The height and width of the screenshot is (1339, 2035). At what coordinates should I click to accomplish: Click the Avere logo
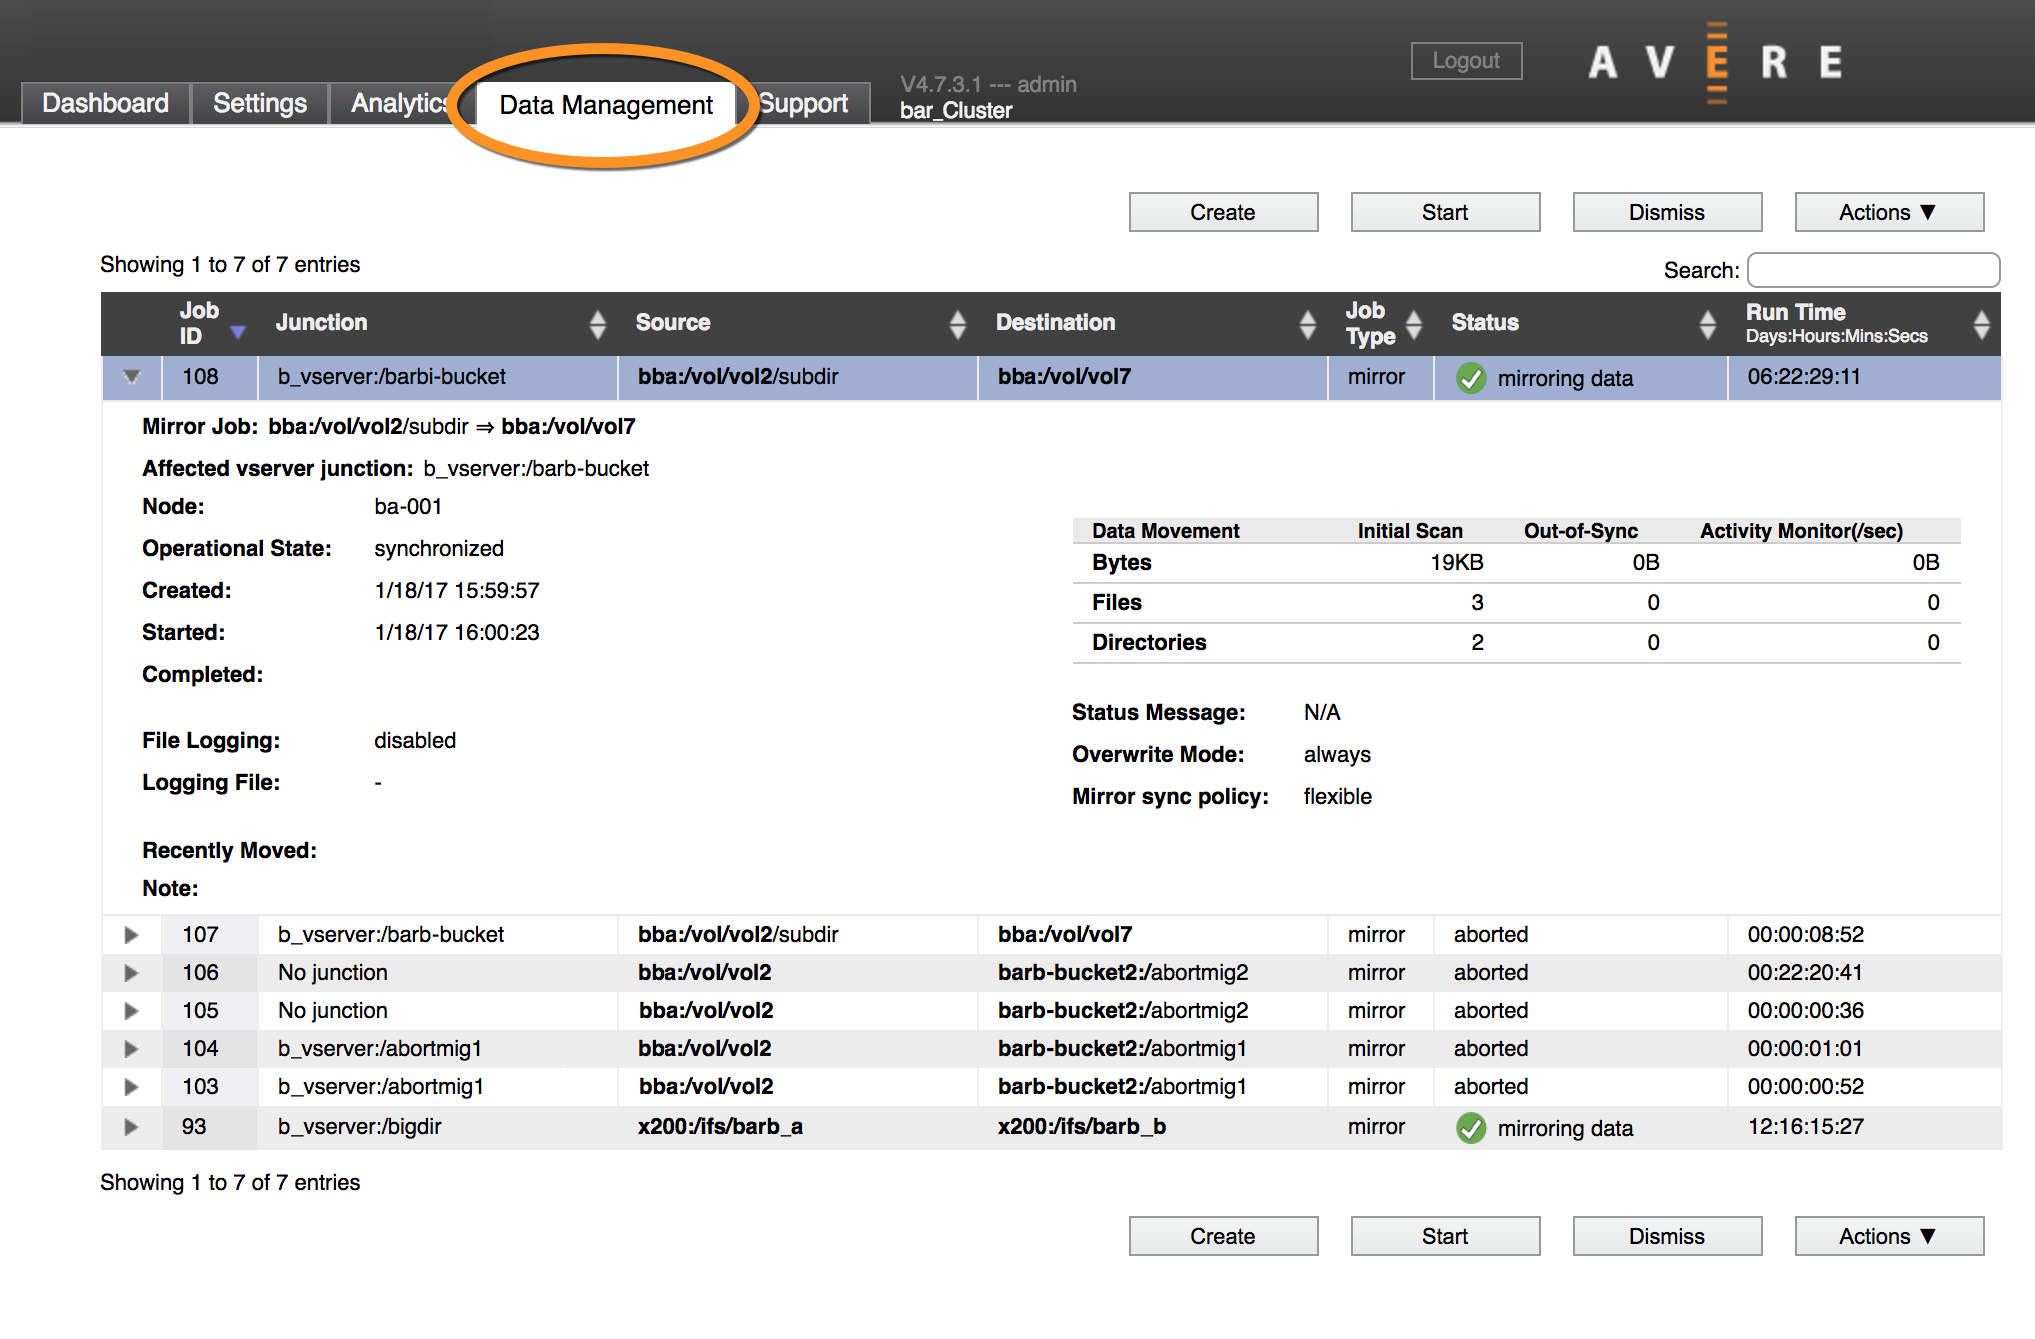click(1716, 62)
